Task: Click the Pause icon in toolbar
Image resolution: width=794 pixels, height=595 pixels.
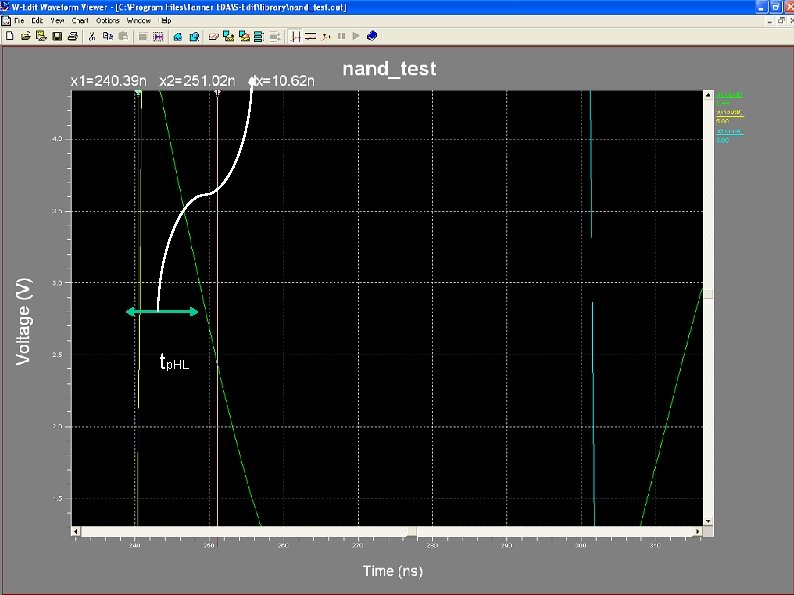Action: [341, 36]
